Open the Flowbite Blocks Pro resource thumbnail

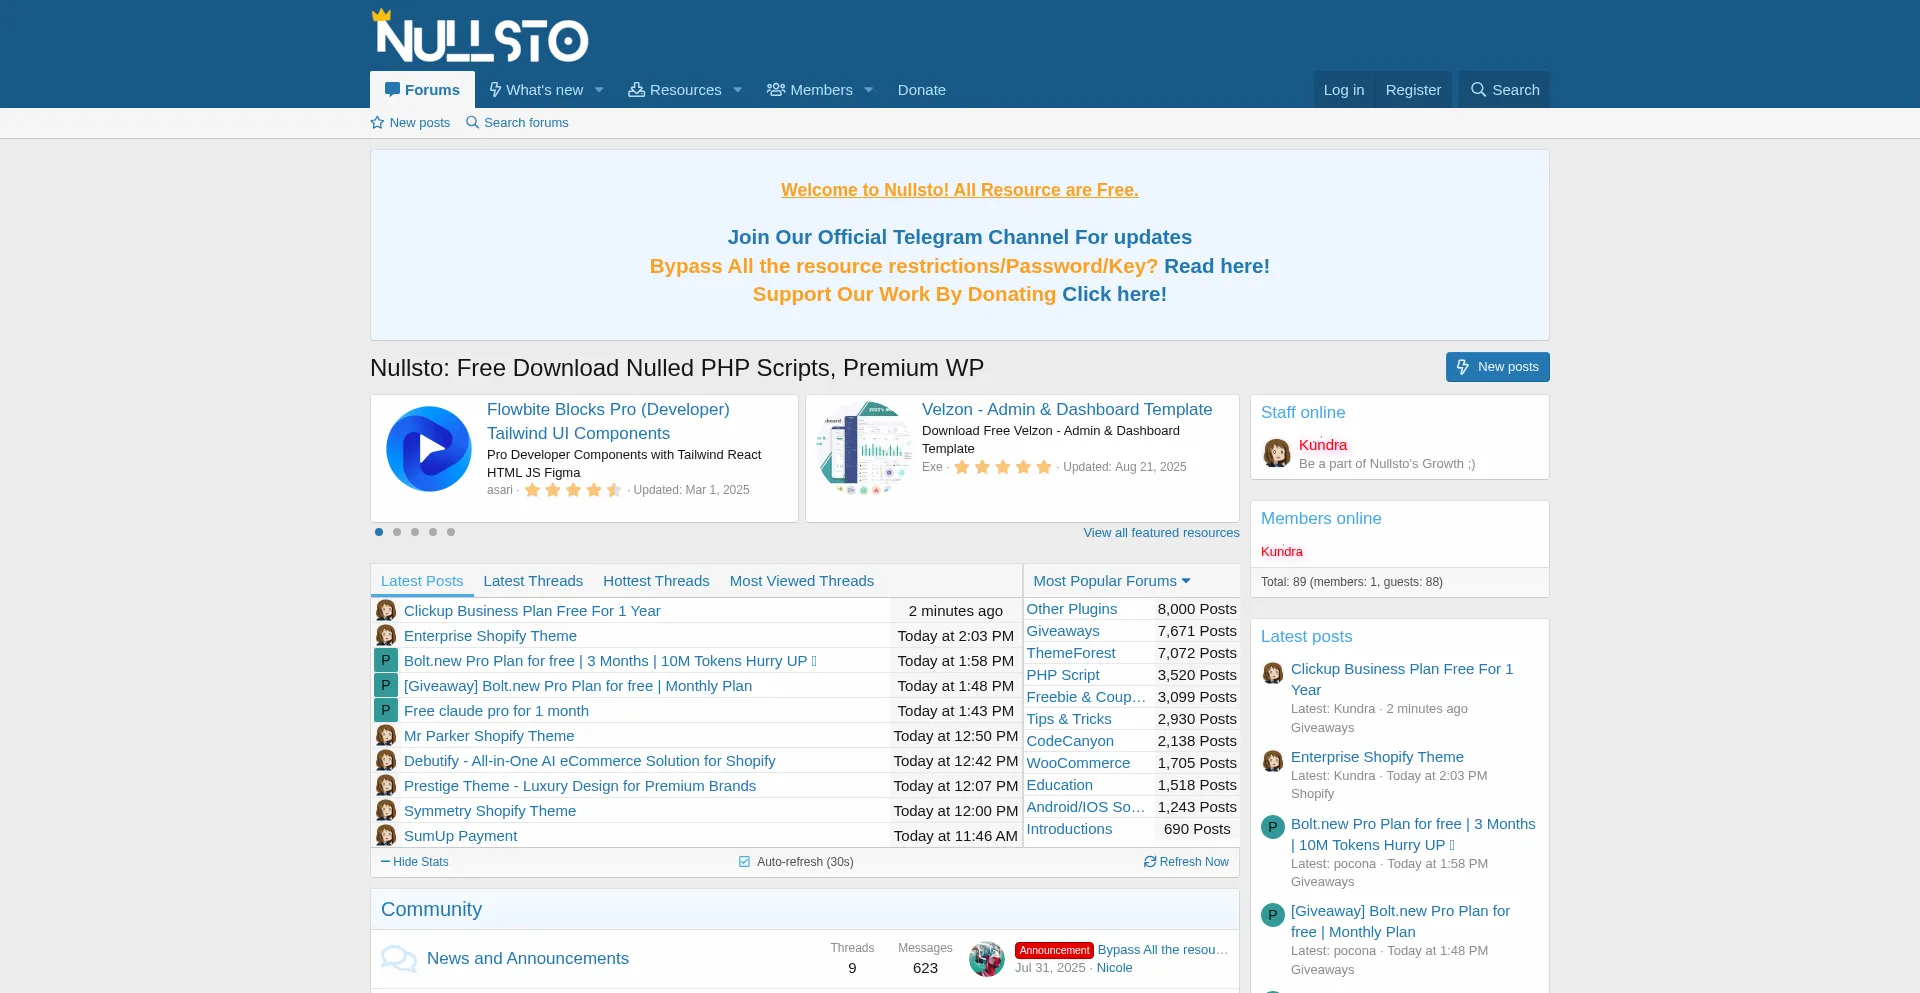[429, 449]
